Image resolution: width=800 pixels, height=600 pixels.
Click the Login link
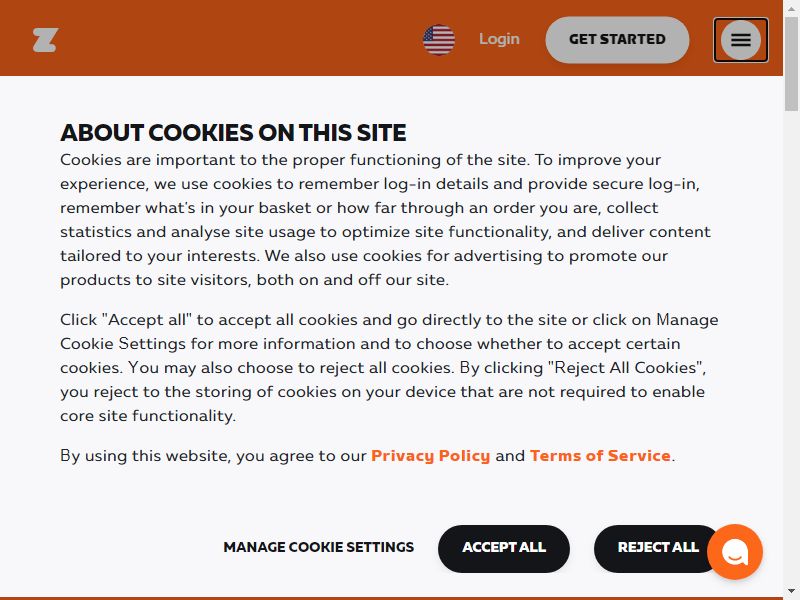[499, 39]
